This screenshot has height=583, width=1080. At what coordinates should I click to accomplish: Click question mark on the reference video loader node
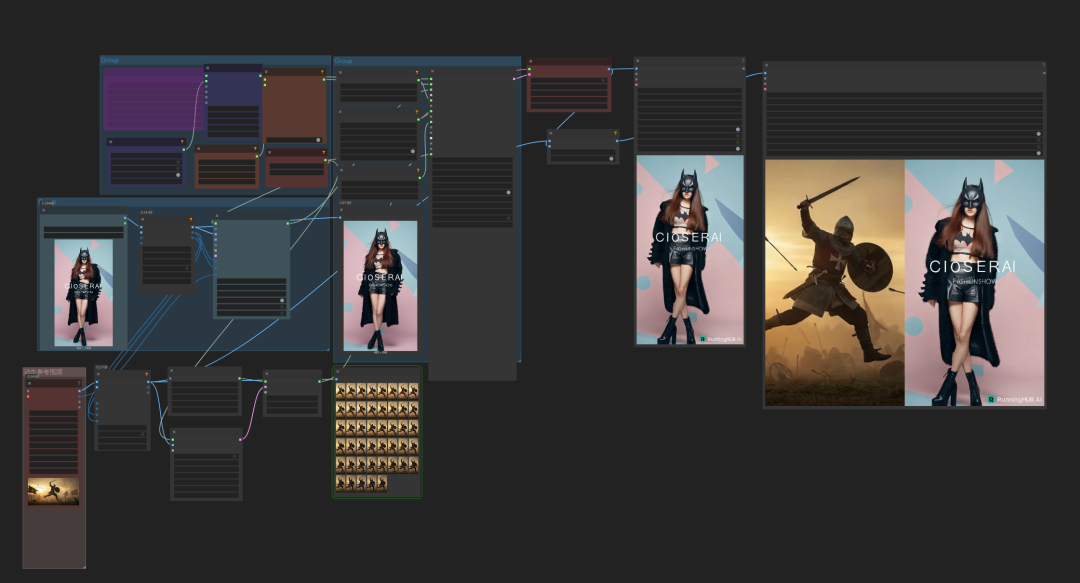coord(79,383)
